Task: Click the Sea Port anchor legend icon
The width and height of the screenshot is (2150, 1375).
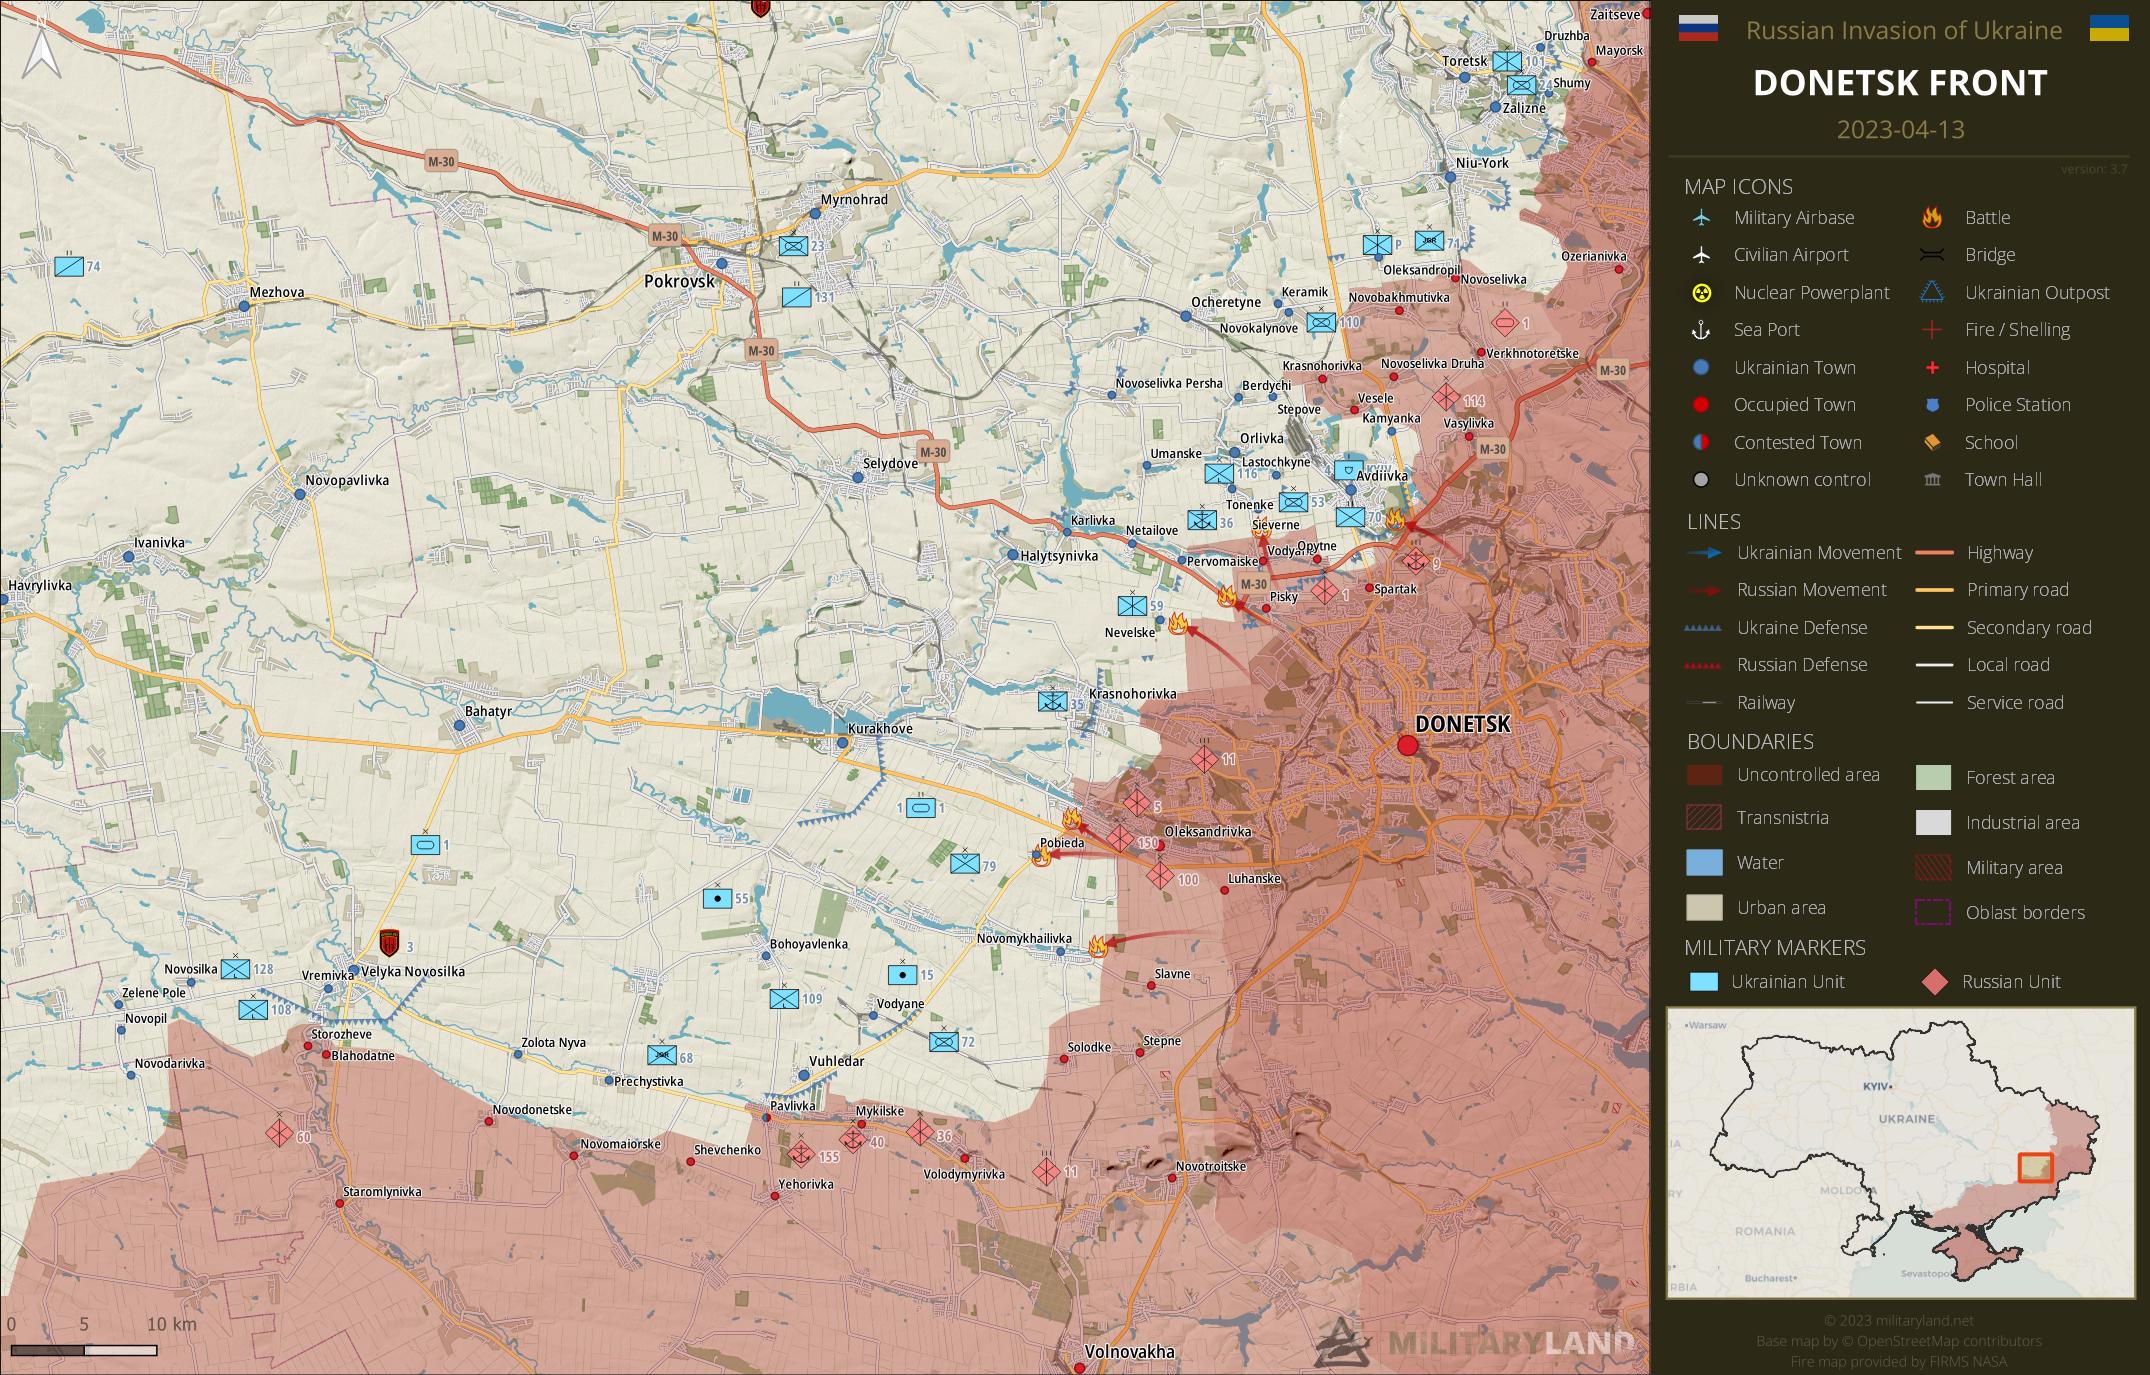Action: tap(1700, 330)
